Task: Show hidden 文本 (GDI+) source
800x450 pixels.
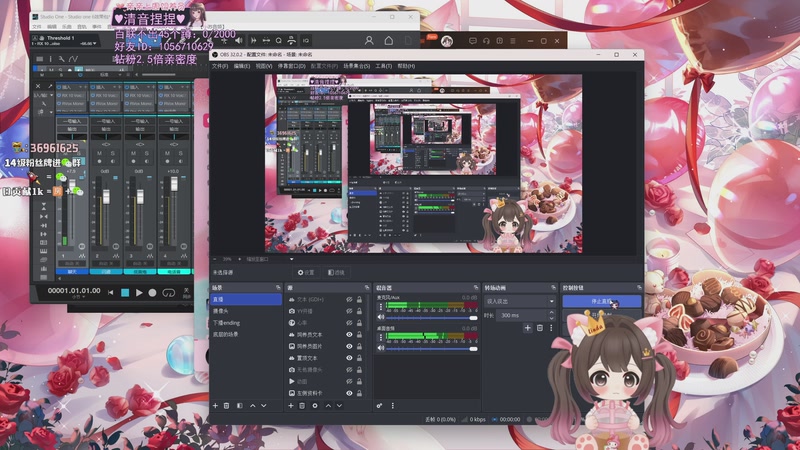Action: pyautogui.click(x=349, y=299)
